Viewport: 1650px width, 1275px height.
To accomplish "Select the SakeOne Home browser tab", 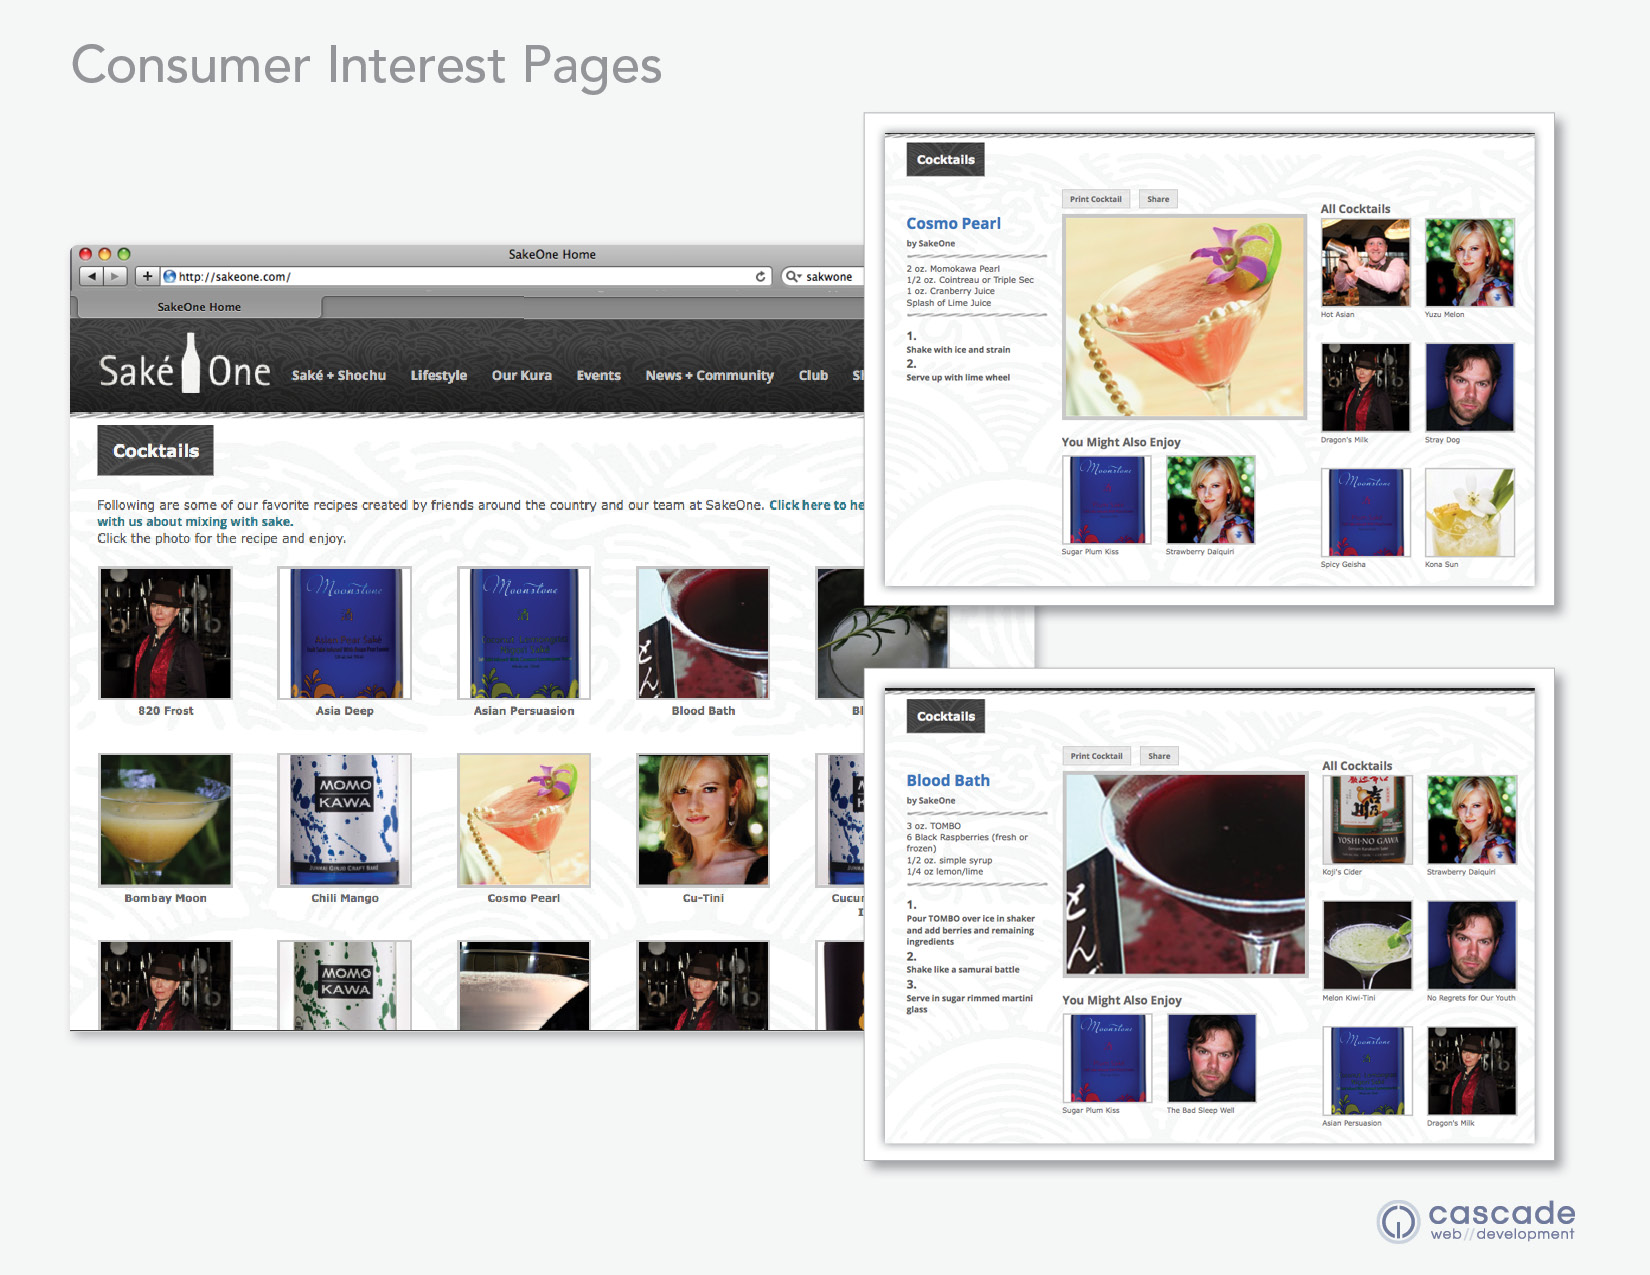I will [199, 307].
